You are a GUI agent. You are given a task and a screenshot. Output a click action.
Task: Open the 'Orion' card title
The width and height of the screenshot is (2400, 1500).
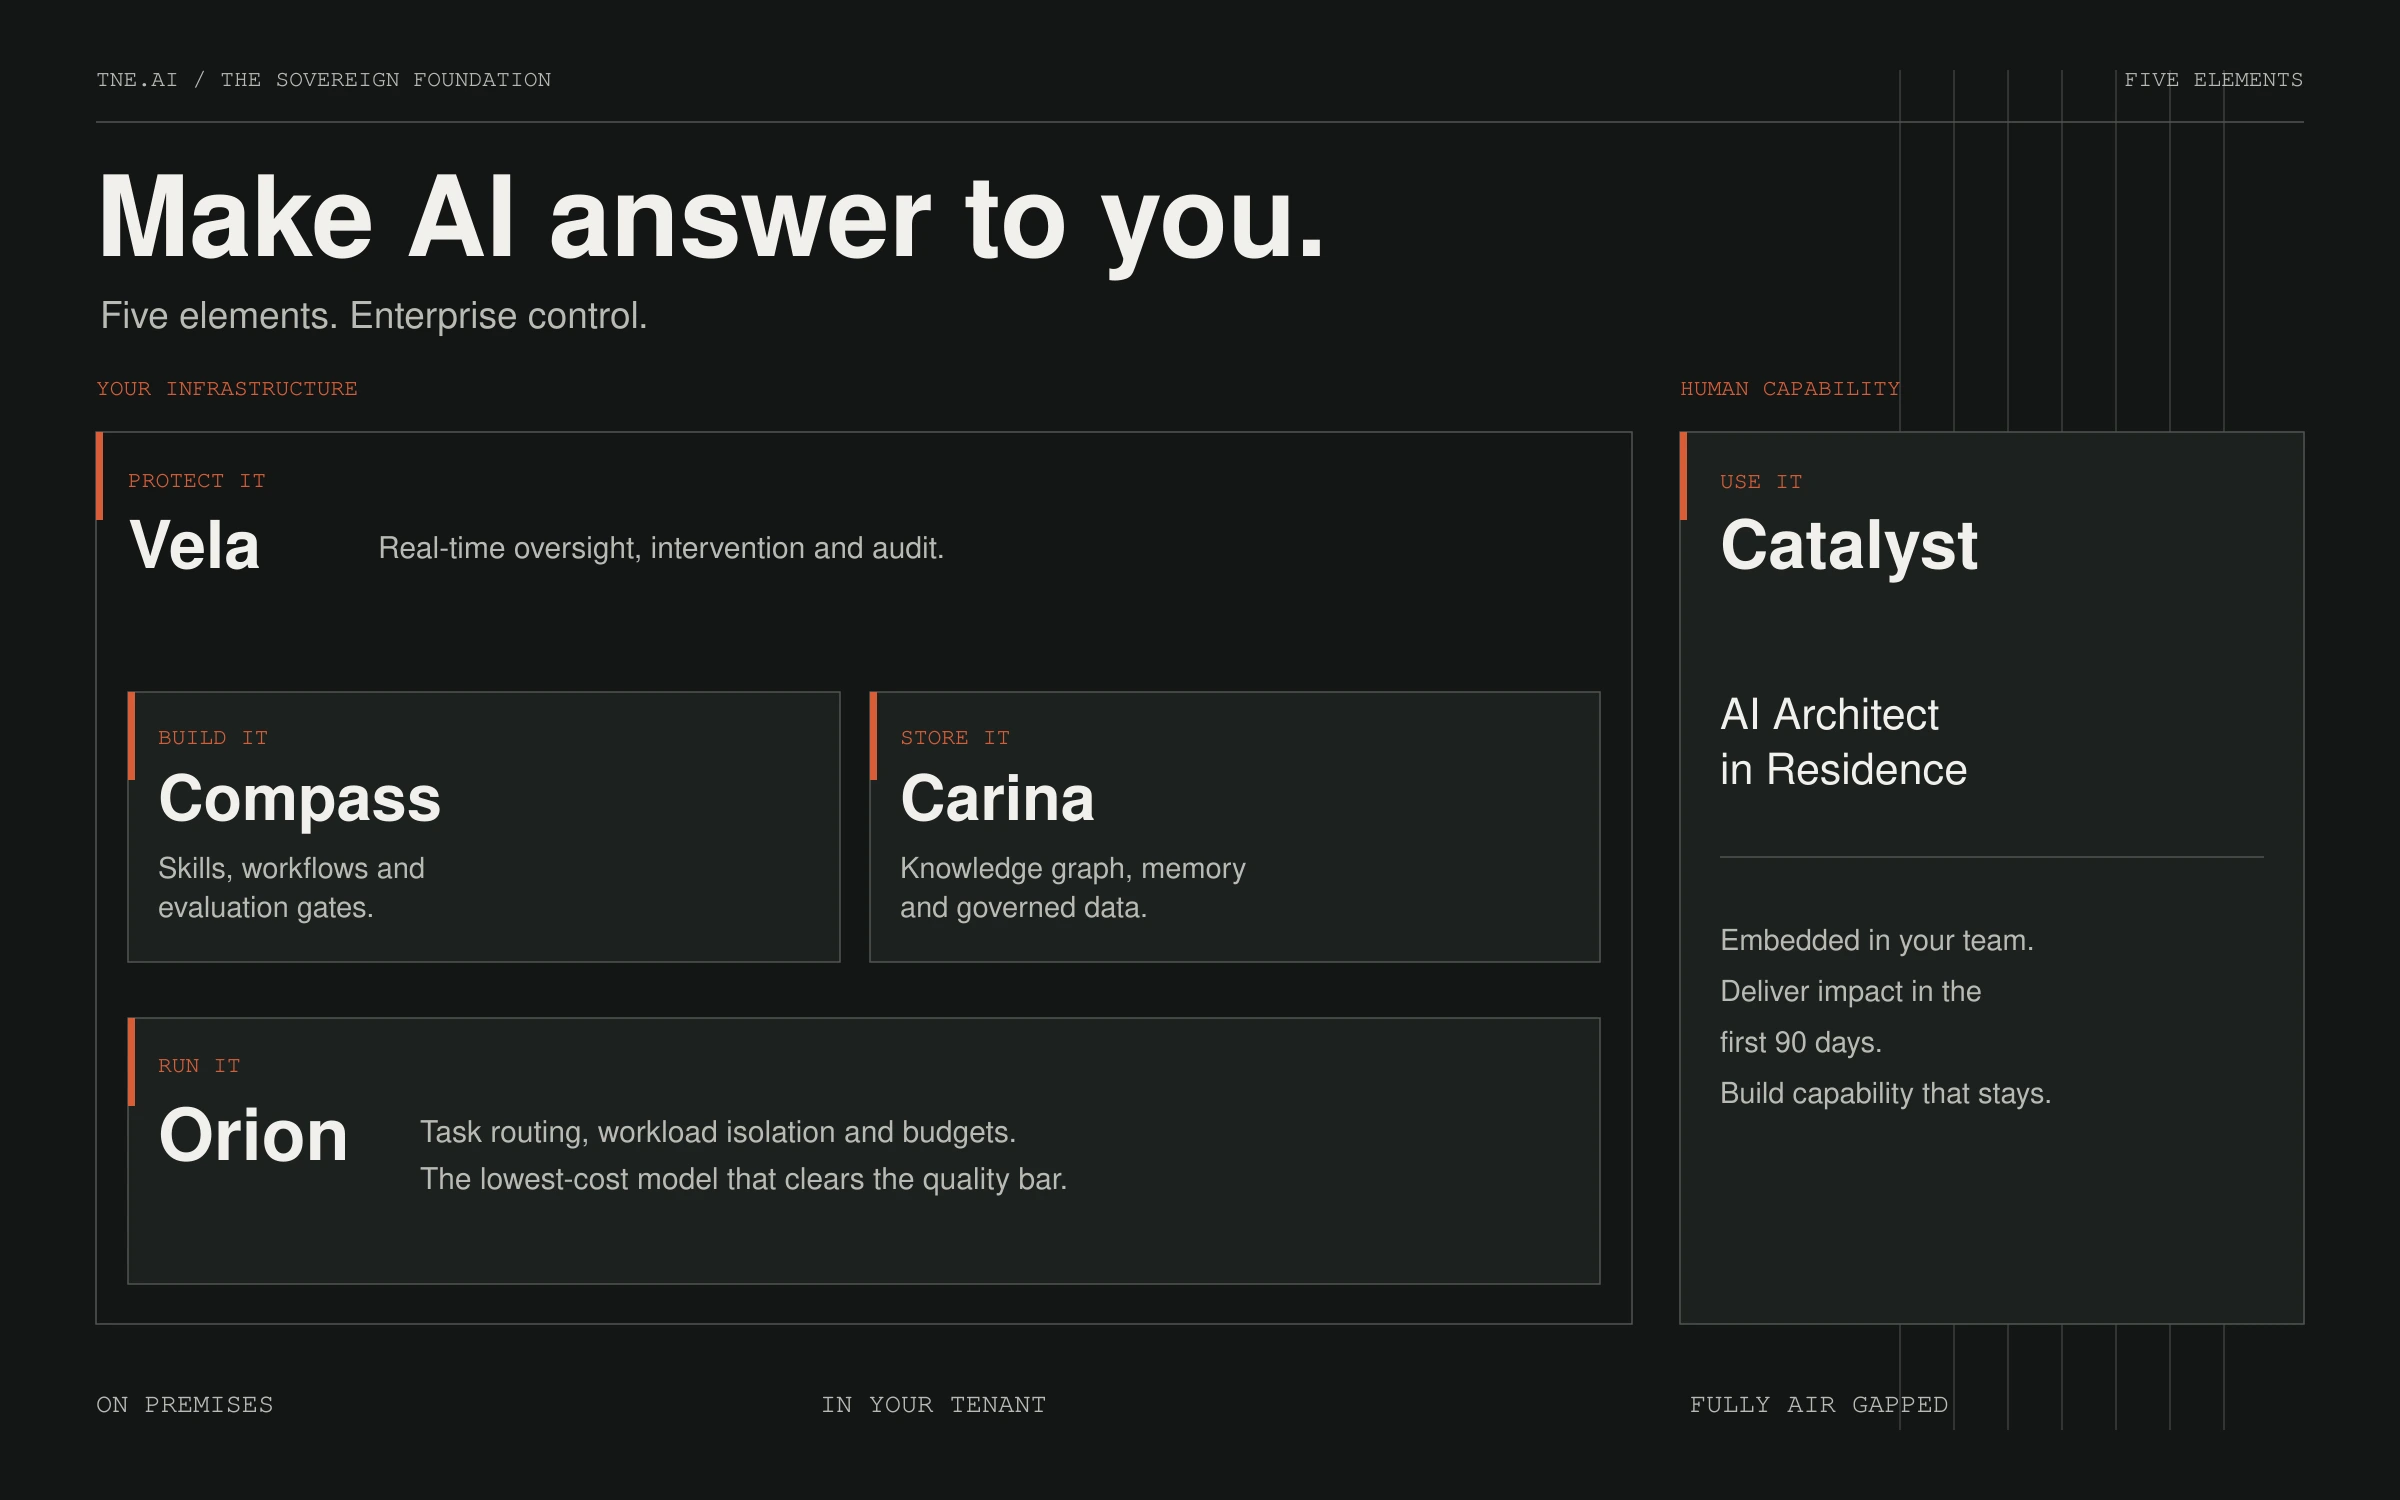253,1136
